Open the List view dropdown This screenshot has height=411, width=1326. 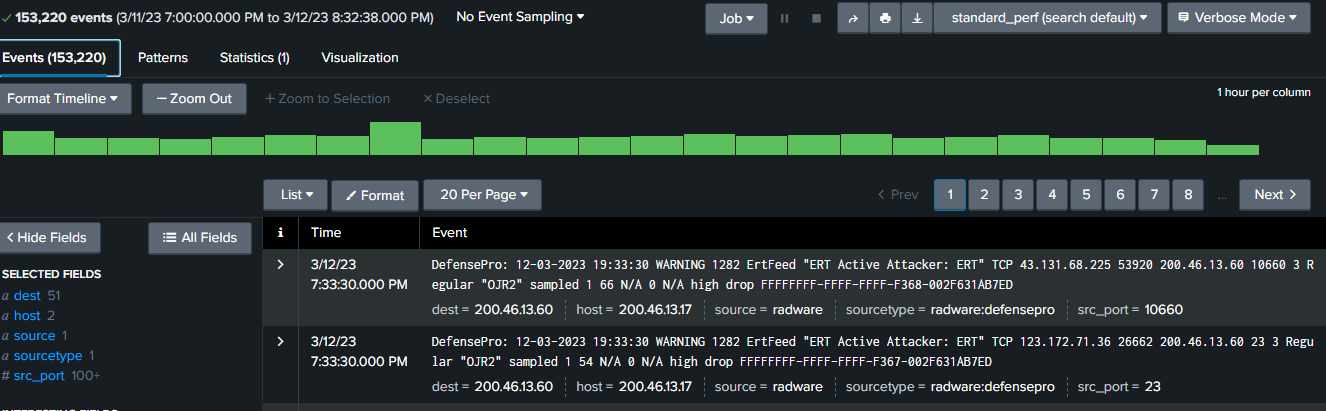[295, 195]
